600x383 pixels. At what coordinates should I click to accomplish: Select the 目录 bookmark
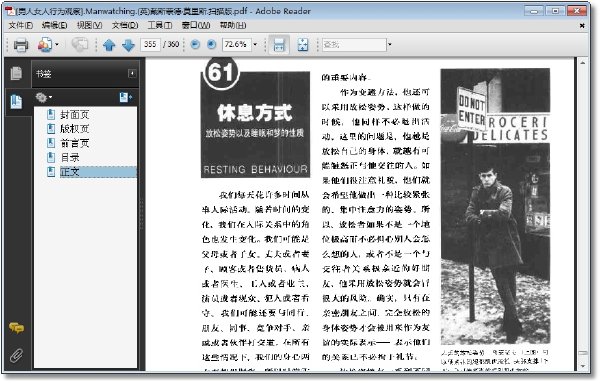(70, 158)
